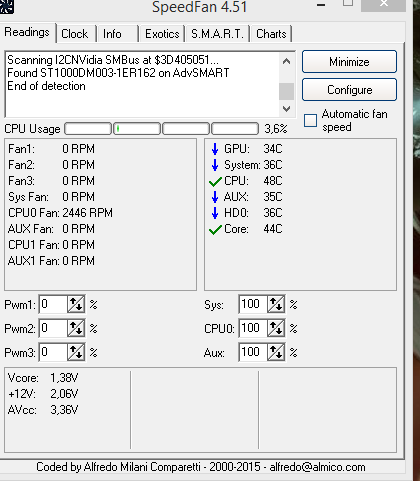Click the 'Vcore: 1,38V' voltage reading
Screen dimensions: 420x481
pyautogui.click(x=43, y=378)
